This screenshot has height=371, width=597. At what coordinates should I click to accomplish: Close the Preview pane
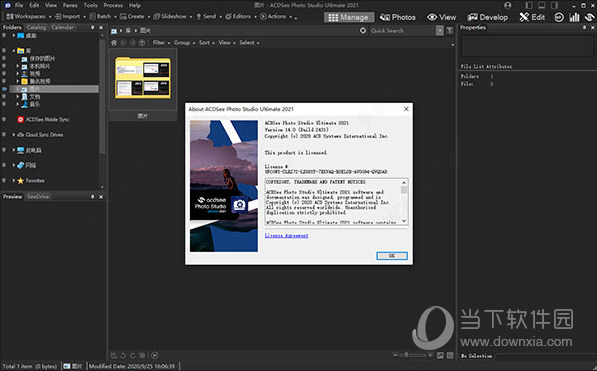(101, 197)
